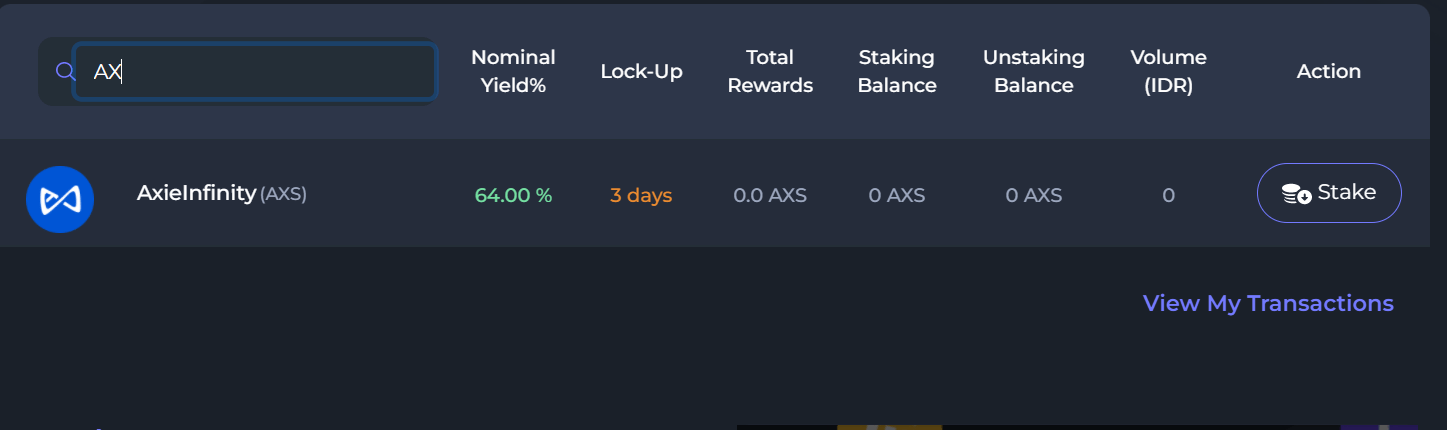Select the Volume (IDR) column header
Viewport: 1447px width, 430px height.
[x=1168, y=71]
